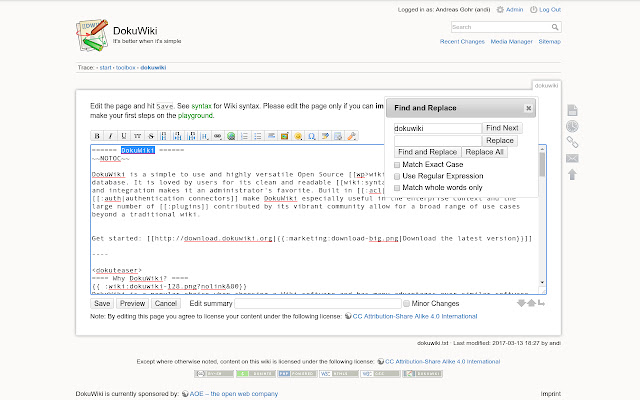Image resolution: width=640 pixels, height=400 pixels.
Task: Cancel the page editing
Action: pyautogui.click(x=166, y=303)
